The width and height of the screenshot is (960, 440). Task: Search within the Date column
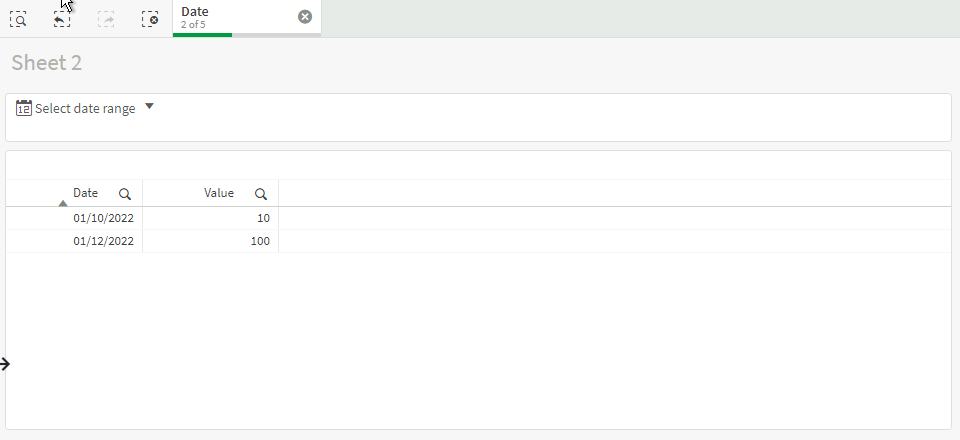point(125,194)
